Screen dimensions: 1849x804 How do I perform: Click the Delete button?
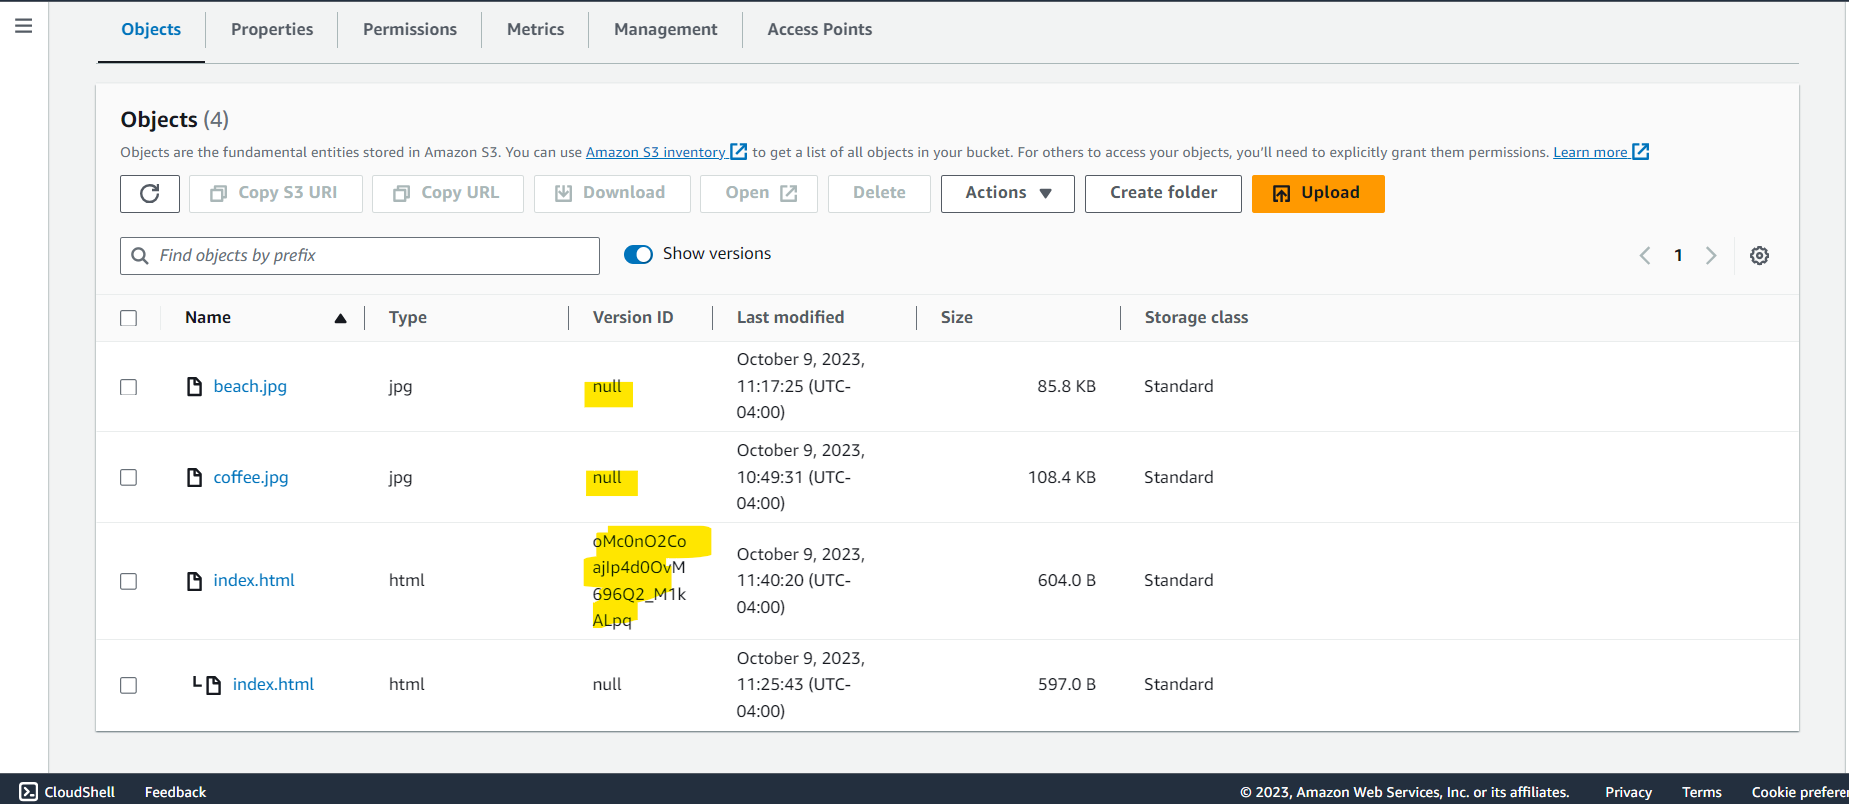point(879,194)
